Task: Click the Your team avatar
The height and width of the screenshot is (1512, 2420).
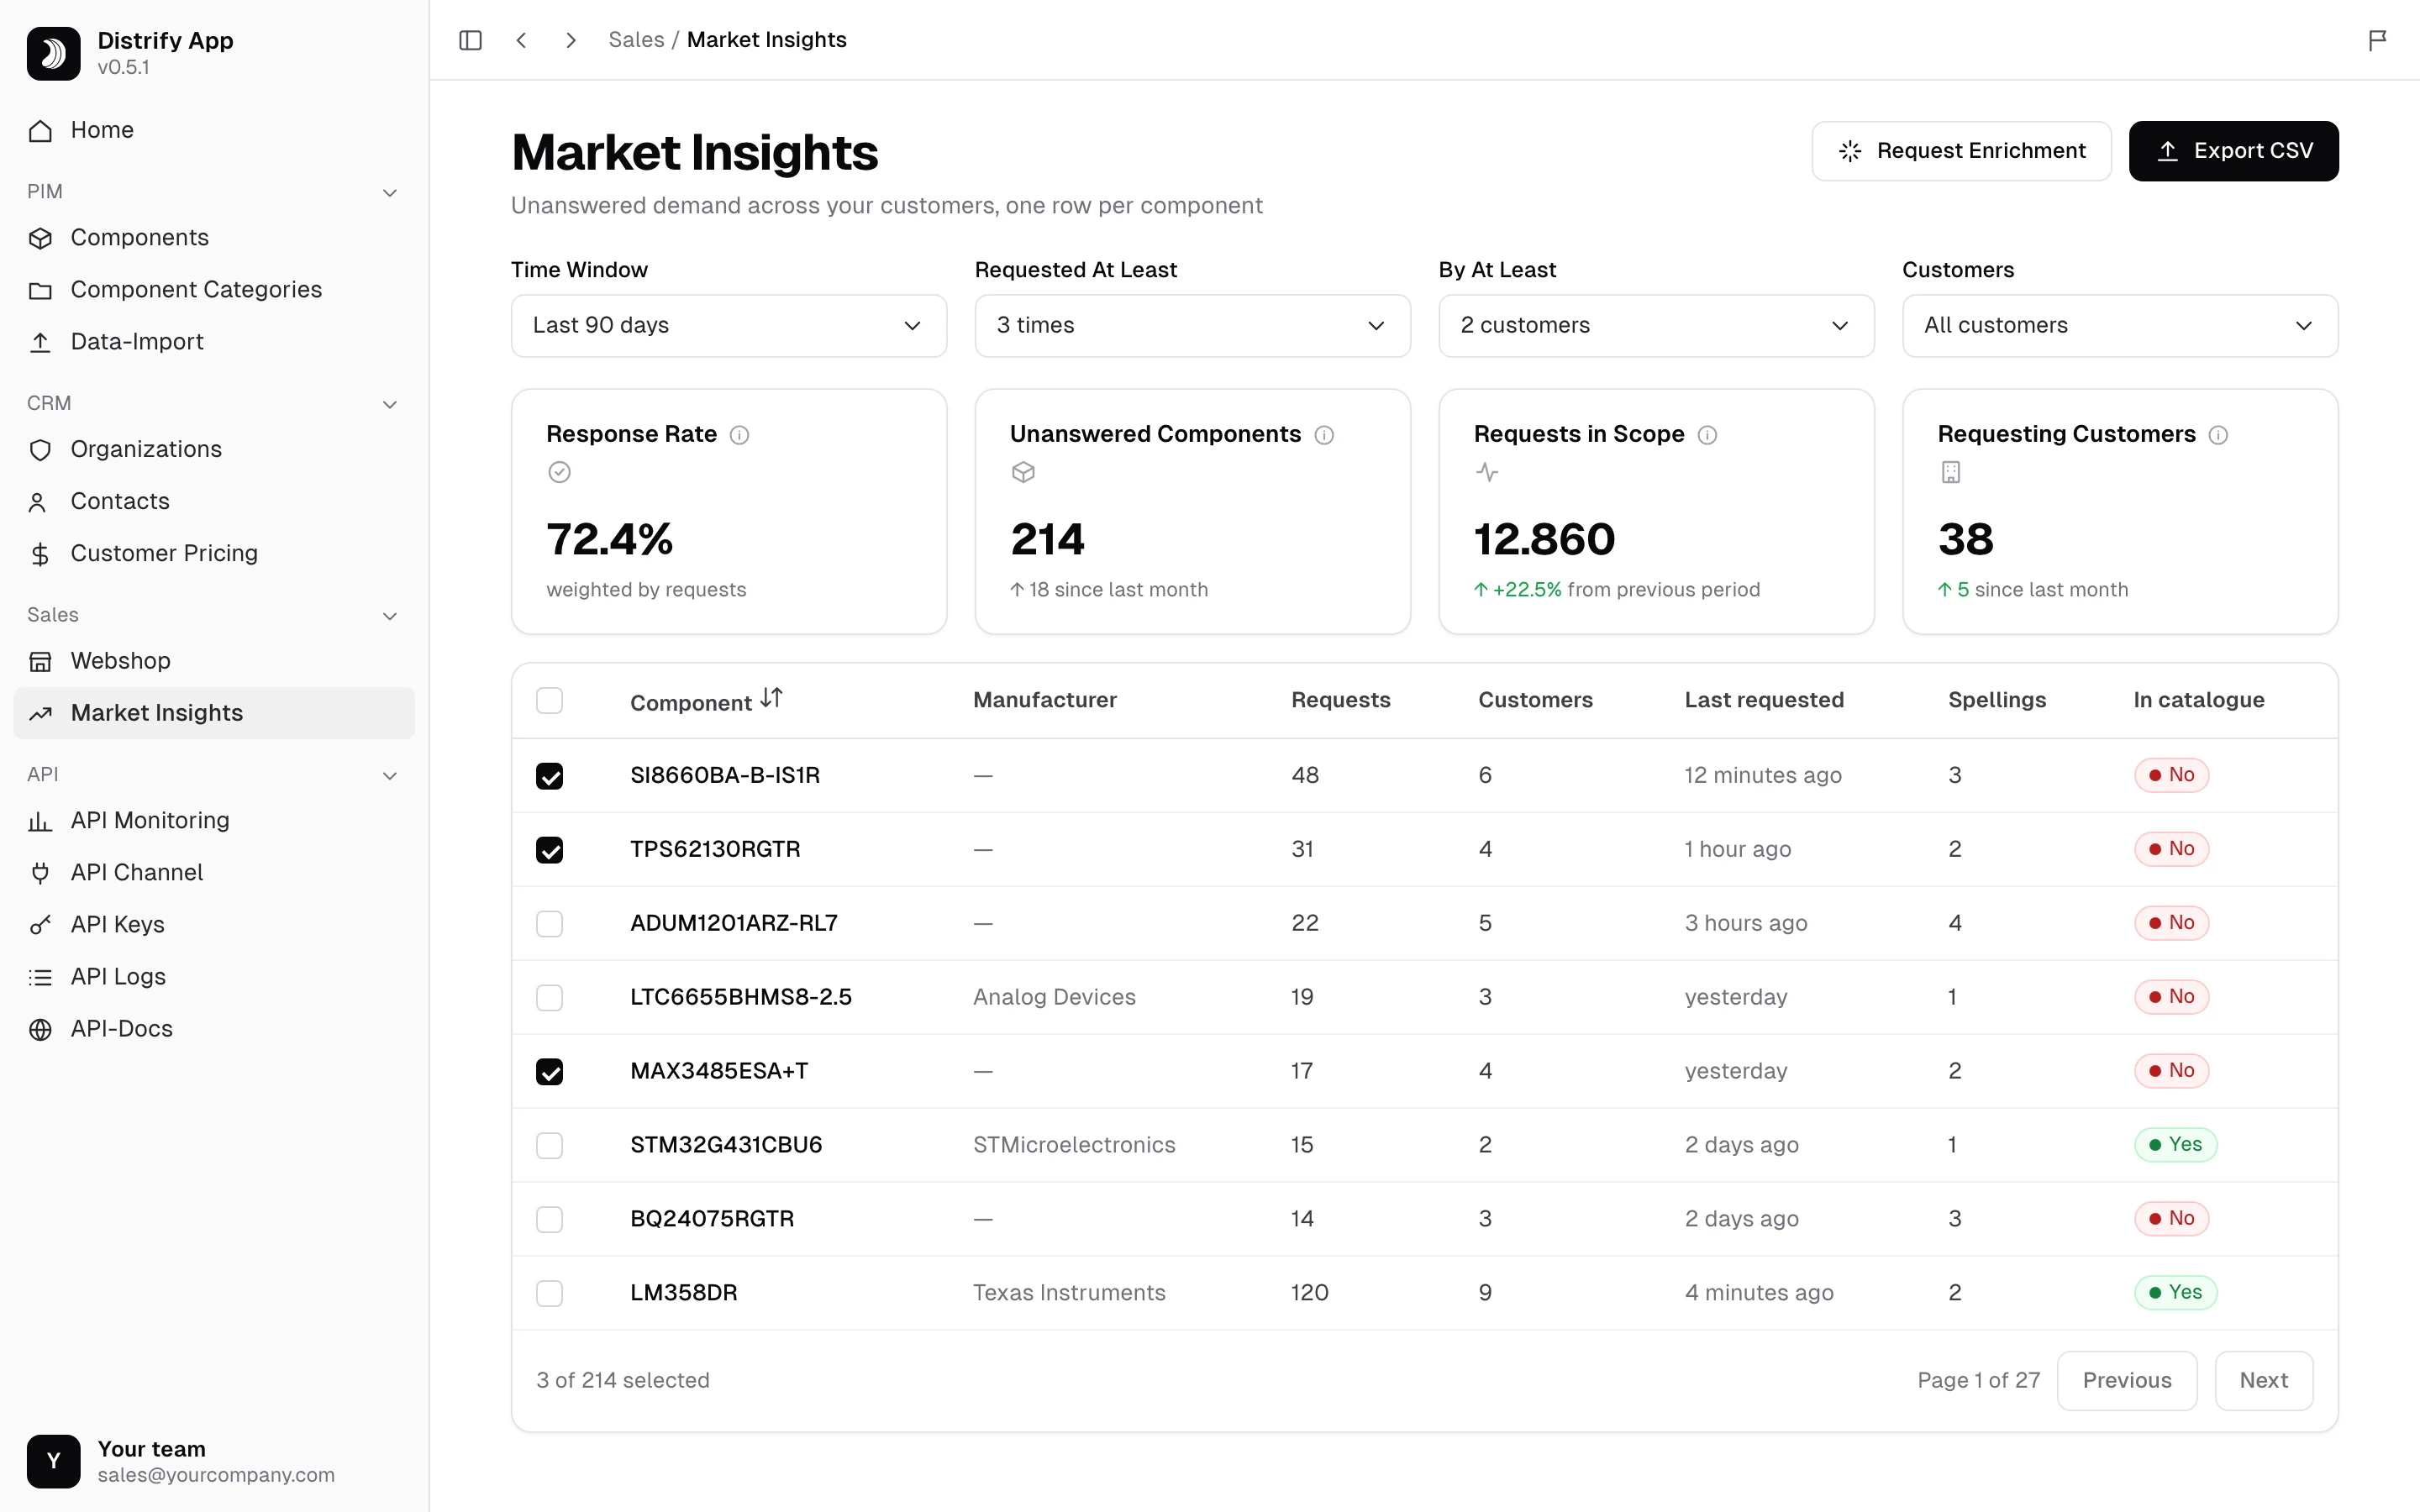Action: point(54,1461)
